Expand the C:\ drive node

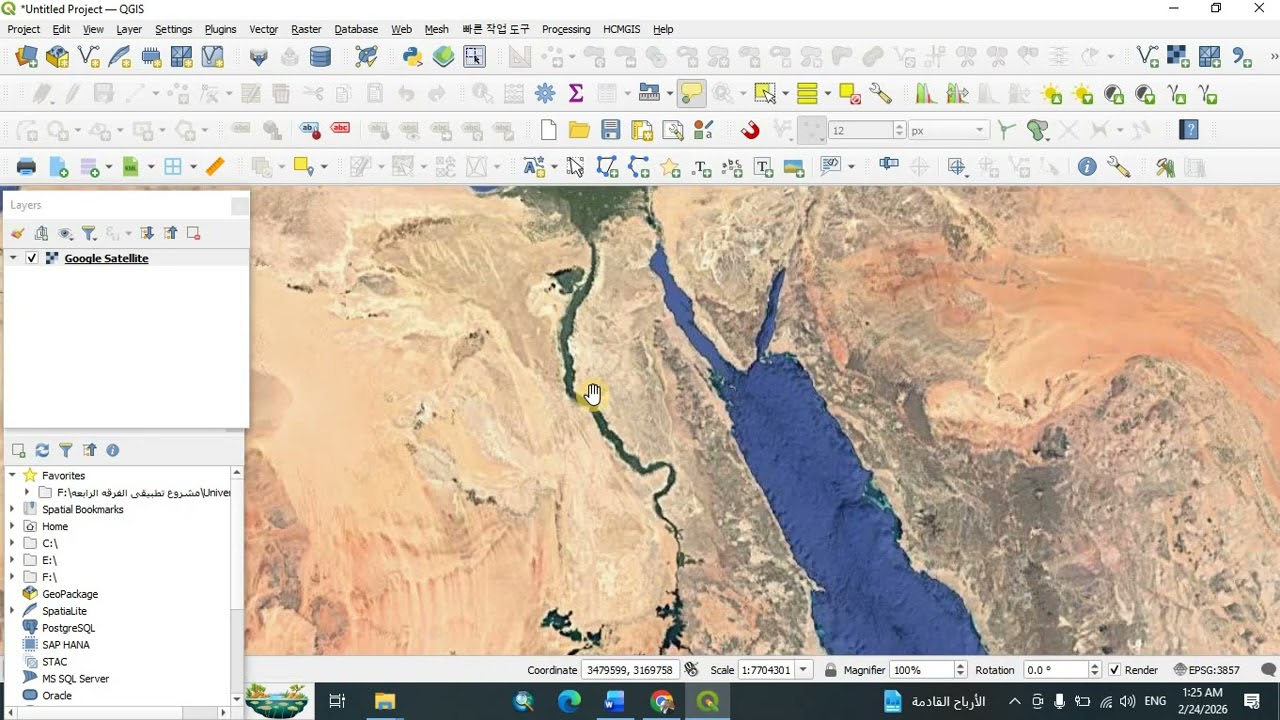click(13, 543)
